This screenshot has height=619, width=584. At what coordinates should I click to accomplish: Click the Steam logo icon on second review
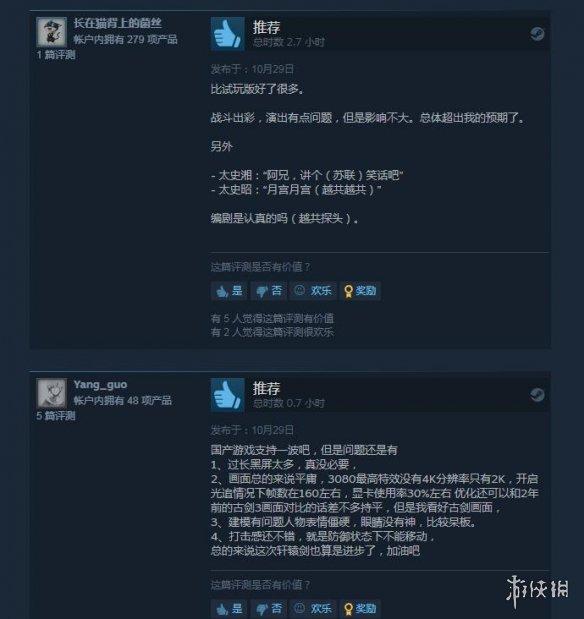537,395
